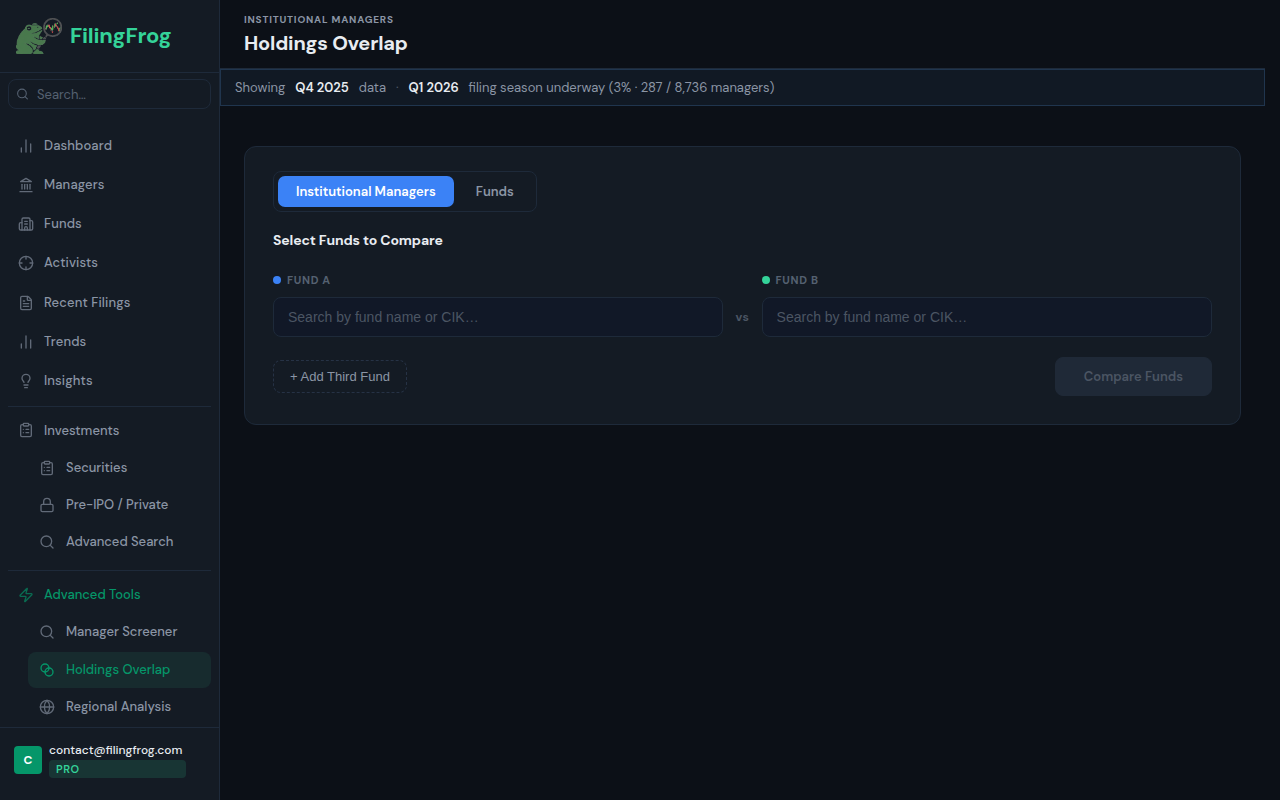This screenshot has height=800, width=1280.
Task: Click the Pre-IPO / Private lock icon
Action: coord(47,505)
